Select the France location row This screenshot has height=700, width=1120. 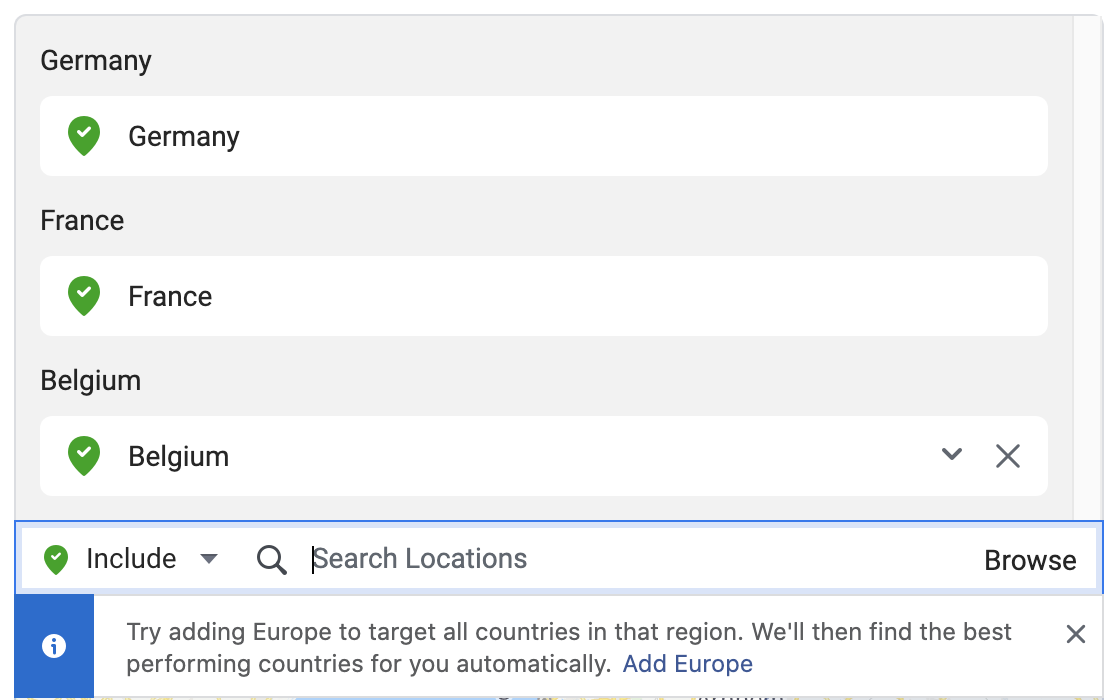click(x=544, y=296)
